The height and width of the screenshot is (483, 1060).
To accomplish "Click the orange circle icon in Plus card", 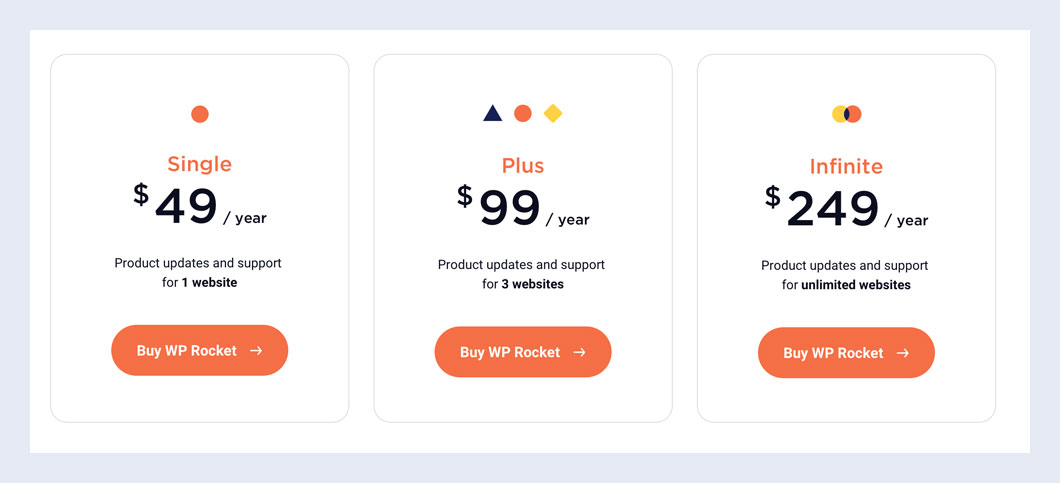I will click(522, 114).
